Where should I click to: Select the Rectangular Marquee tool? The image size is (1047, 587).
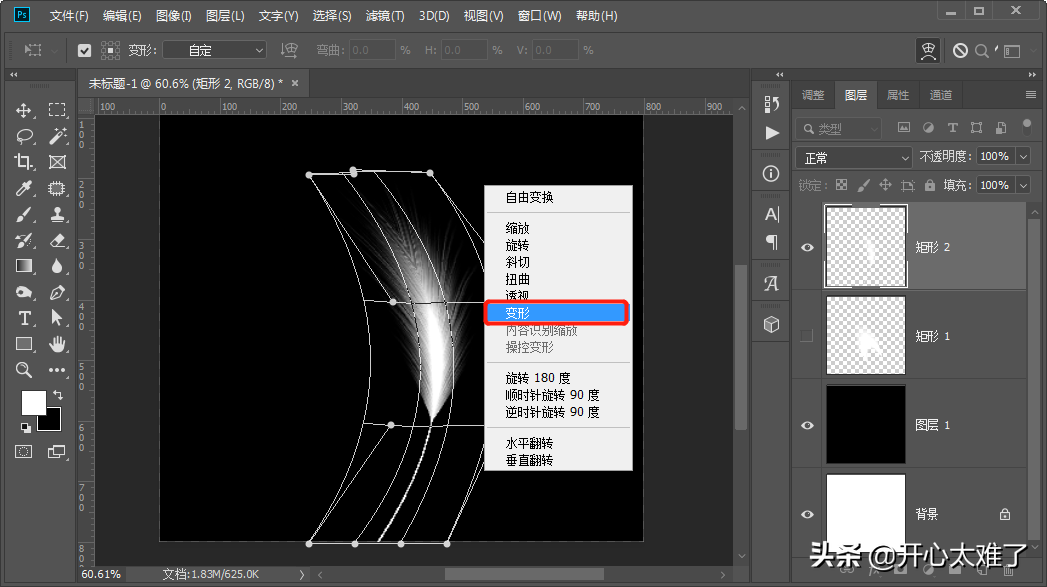coord(57,110)
